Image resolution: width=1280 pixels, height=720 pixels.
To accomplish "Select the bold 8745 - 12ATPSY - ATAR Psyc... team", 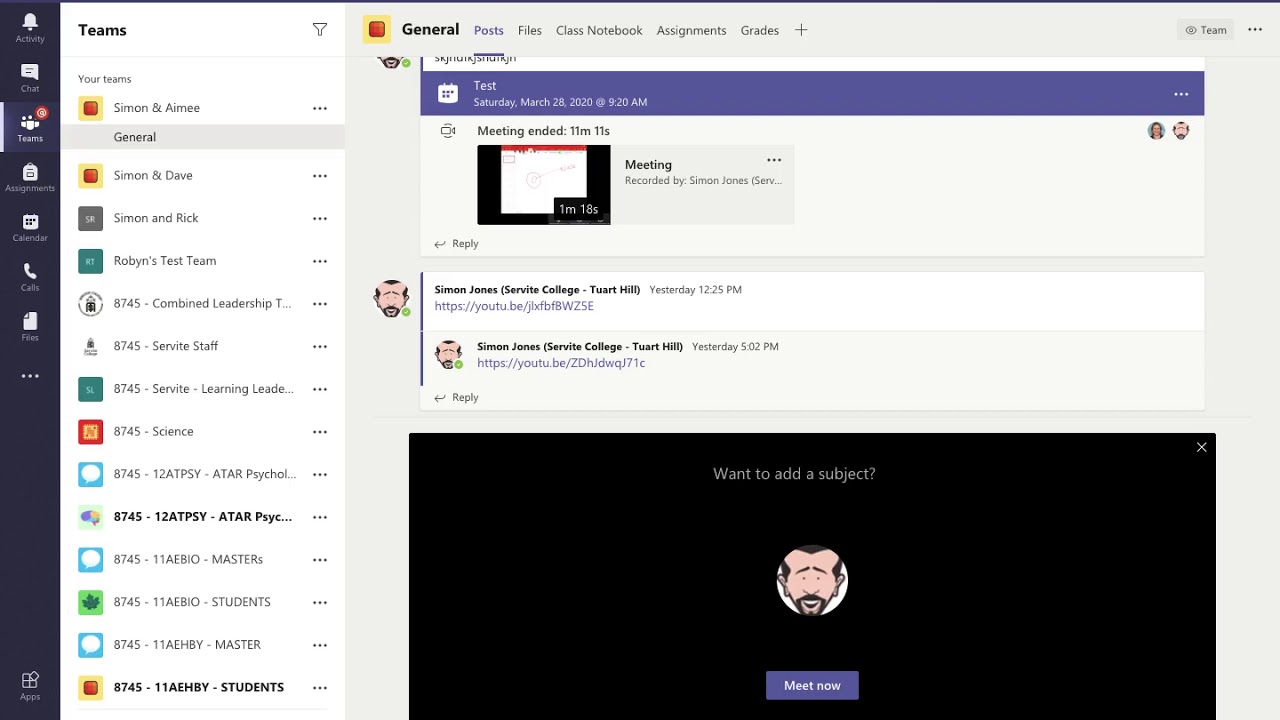I will coord(203,517).
